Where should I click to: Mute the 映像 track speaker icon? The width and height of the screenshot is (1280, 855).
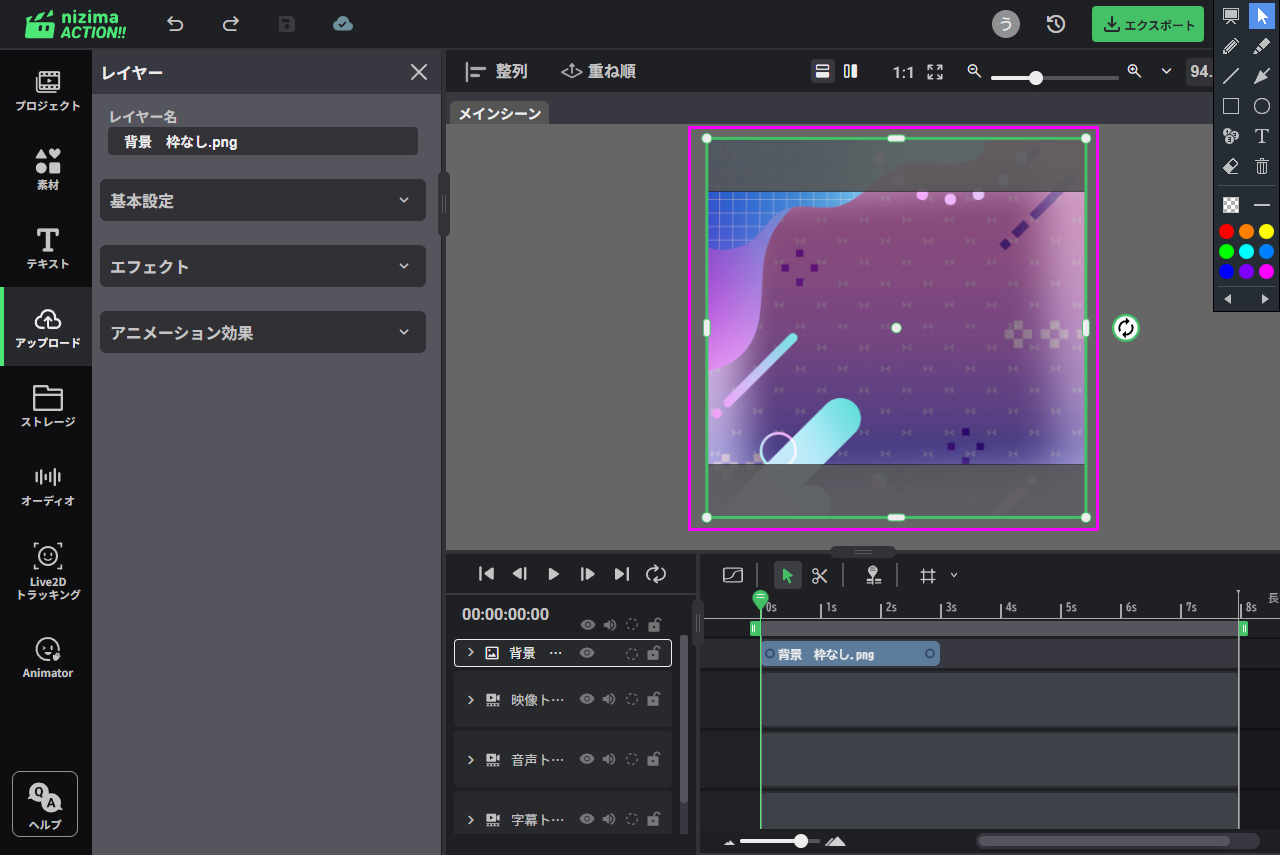coord(609,700)
